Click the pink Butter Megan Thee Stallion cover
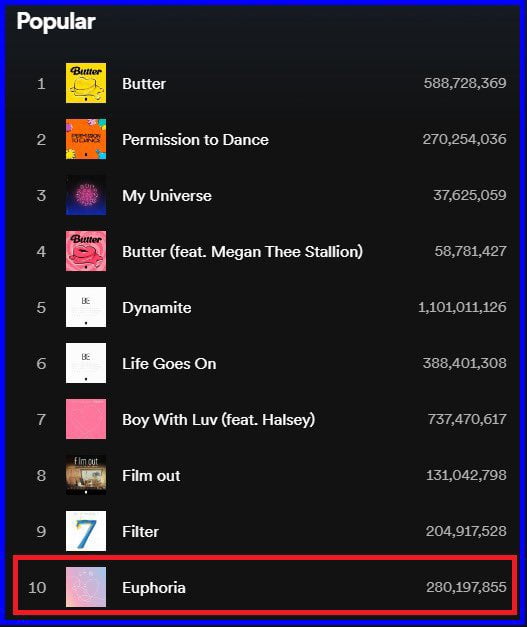The height and width of the screenshot is (627, 527). [x=86, y=251]
